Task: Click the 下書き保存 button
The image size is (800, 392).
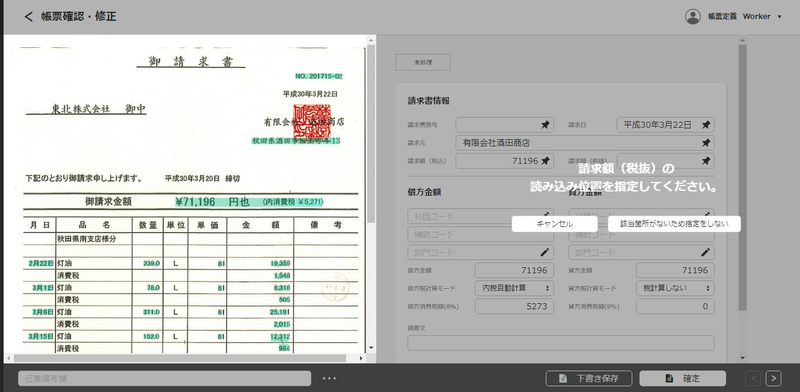Action: pos(589,378)
